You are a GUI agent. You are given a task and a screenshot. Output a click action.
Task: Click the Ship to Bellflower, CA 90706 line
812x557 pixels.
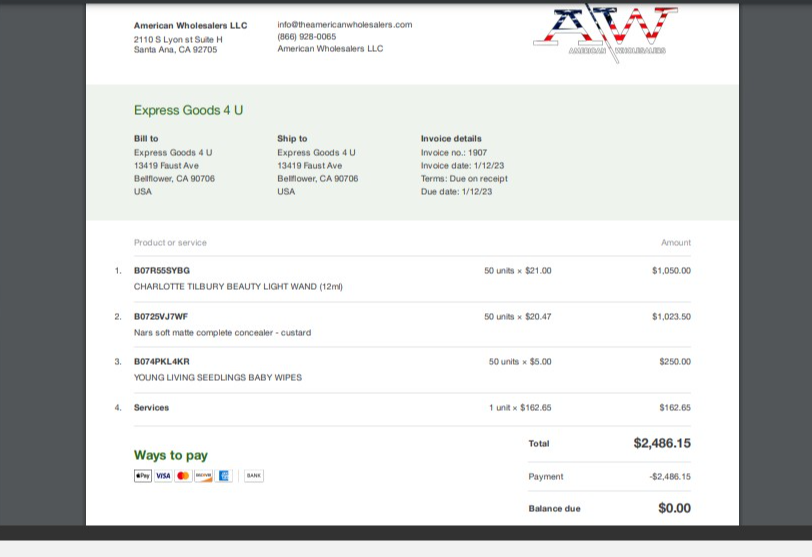(x=318, y=179)
